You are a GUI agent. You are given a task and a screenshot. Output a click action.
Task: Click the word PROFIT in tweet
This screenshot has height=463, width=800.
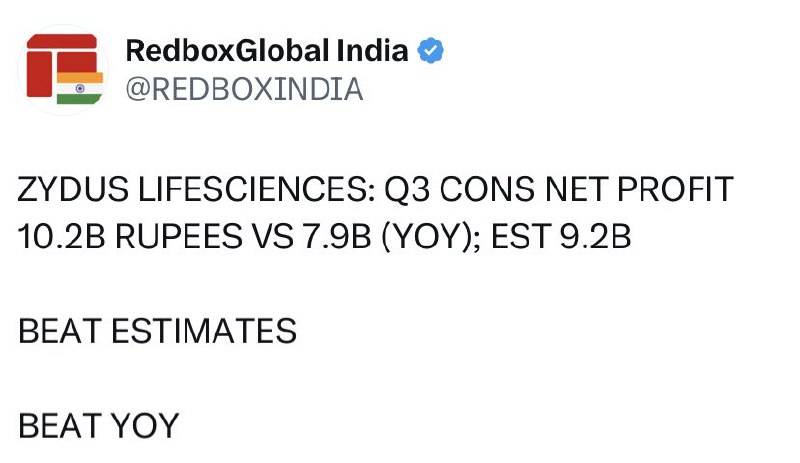[x=676, y=189]
